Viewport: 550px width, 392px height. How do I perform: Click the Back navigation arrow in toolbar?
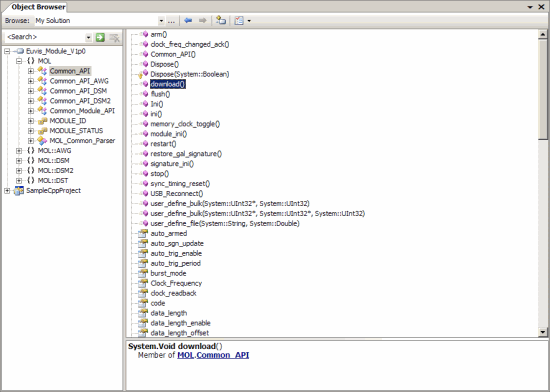(188, 20)
